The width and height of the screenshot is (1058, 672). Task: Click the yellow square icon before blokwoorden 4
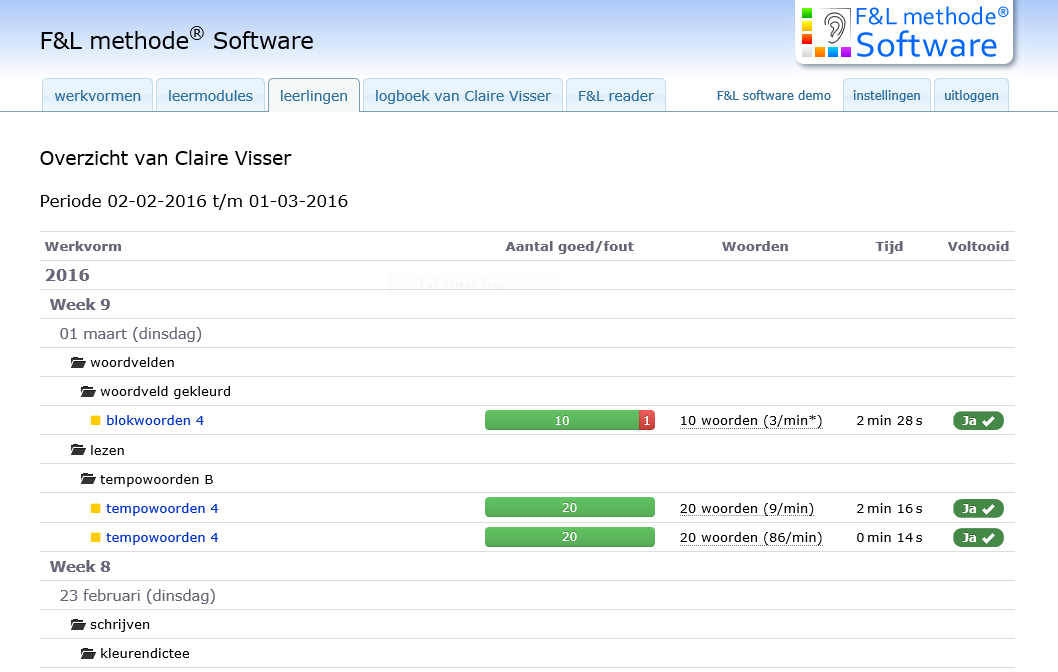click(x=96, y=421)
